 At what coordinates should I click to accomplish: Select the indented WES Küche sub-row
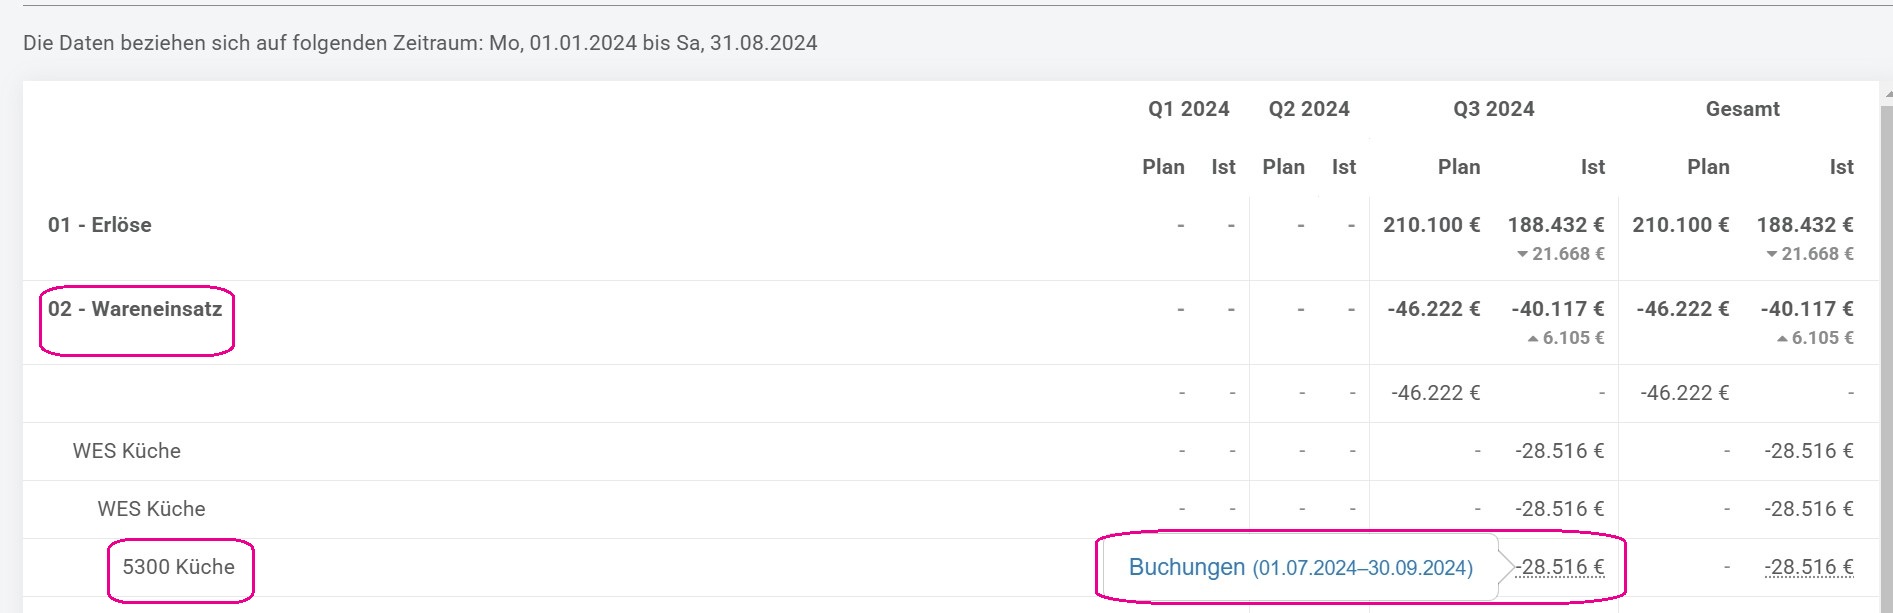tap(151, 509)
